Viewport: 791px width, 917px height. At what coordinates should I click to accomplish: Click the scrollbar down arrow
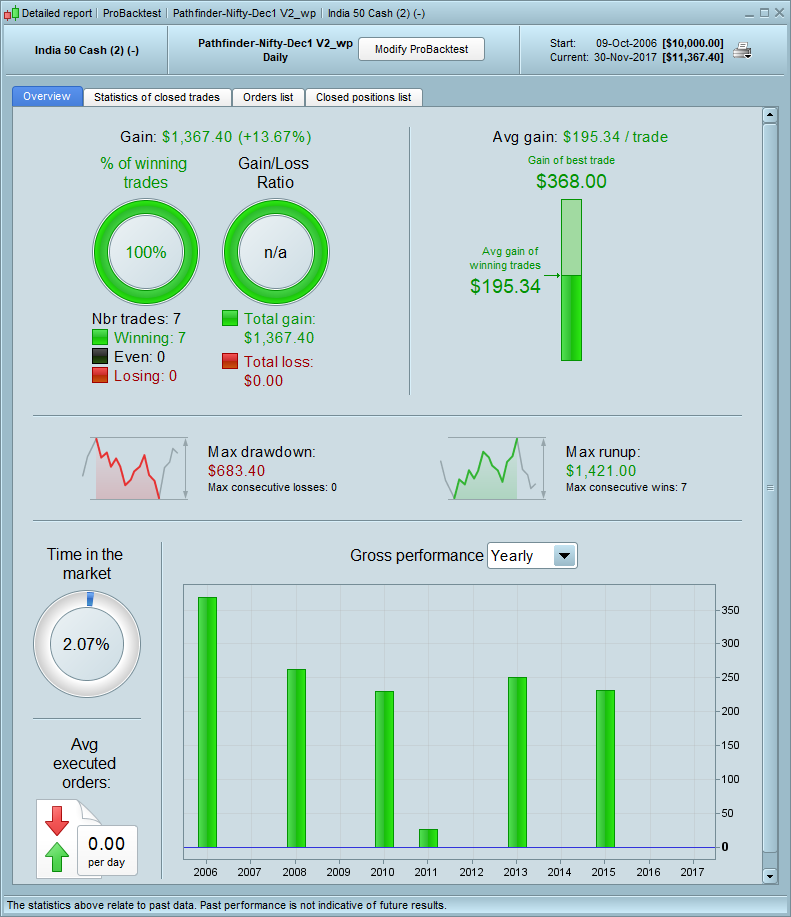[x=769, y=875]
